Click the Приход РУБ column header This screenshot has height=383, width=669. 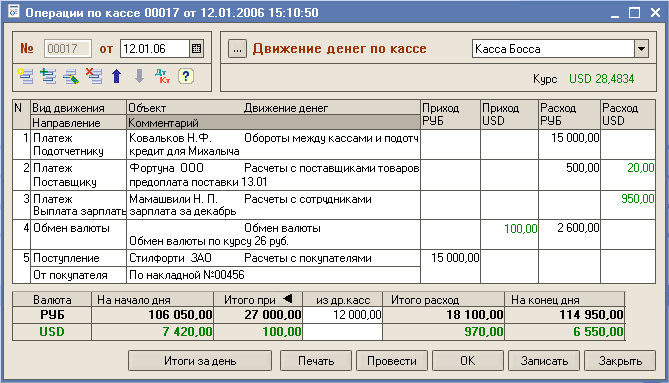(451, 115)
